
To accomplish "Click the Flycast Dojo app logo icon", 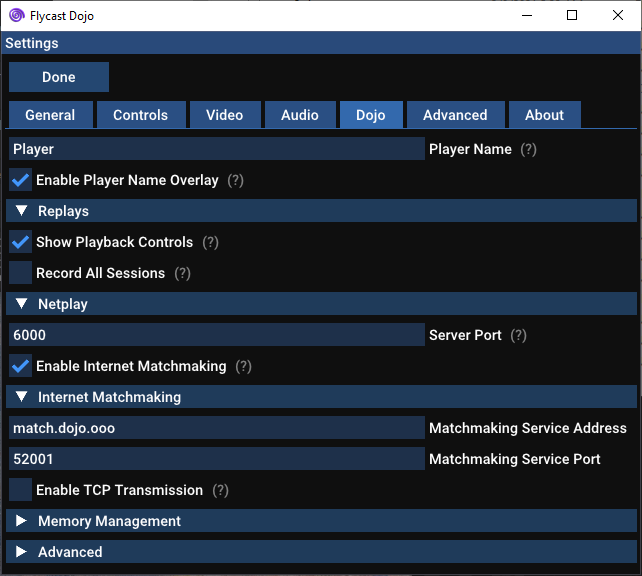I will 17,16.
